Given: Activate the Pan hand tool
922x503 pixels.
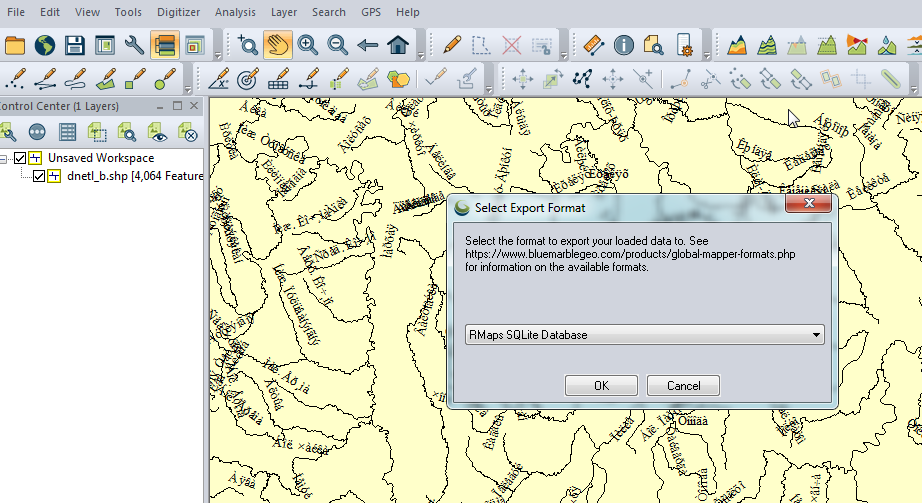Looking at the screenshot, I should tap(278, 45).
